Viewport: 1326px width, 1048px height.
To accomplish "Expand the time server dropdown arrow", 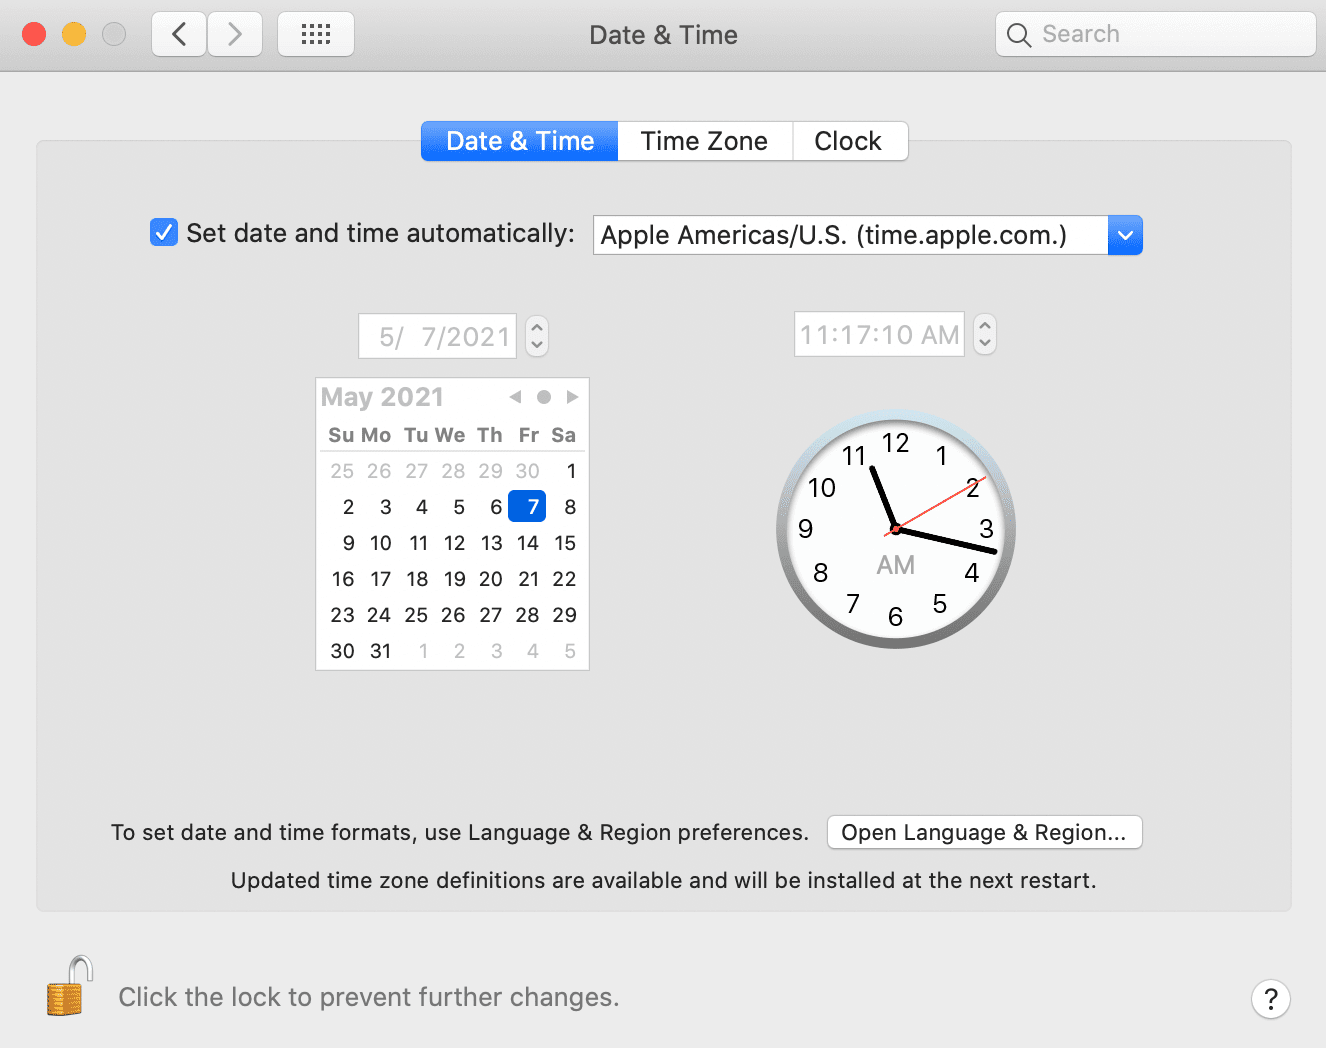I will pos(1125,236).
